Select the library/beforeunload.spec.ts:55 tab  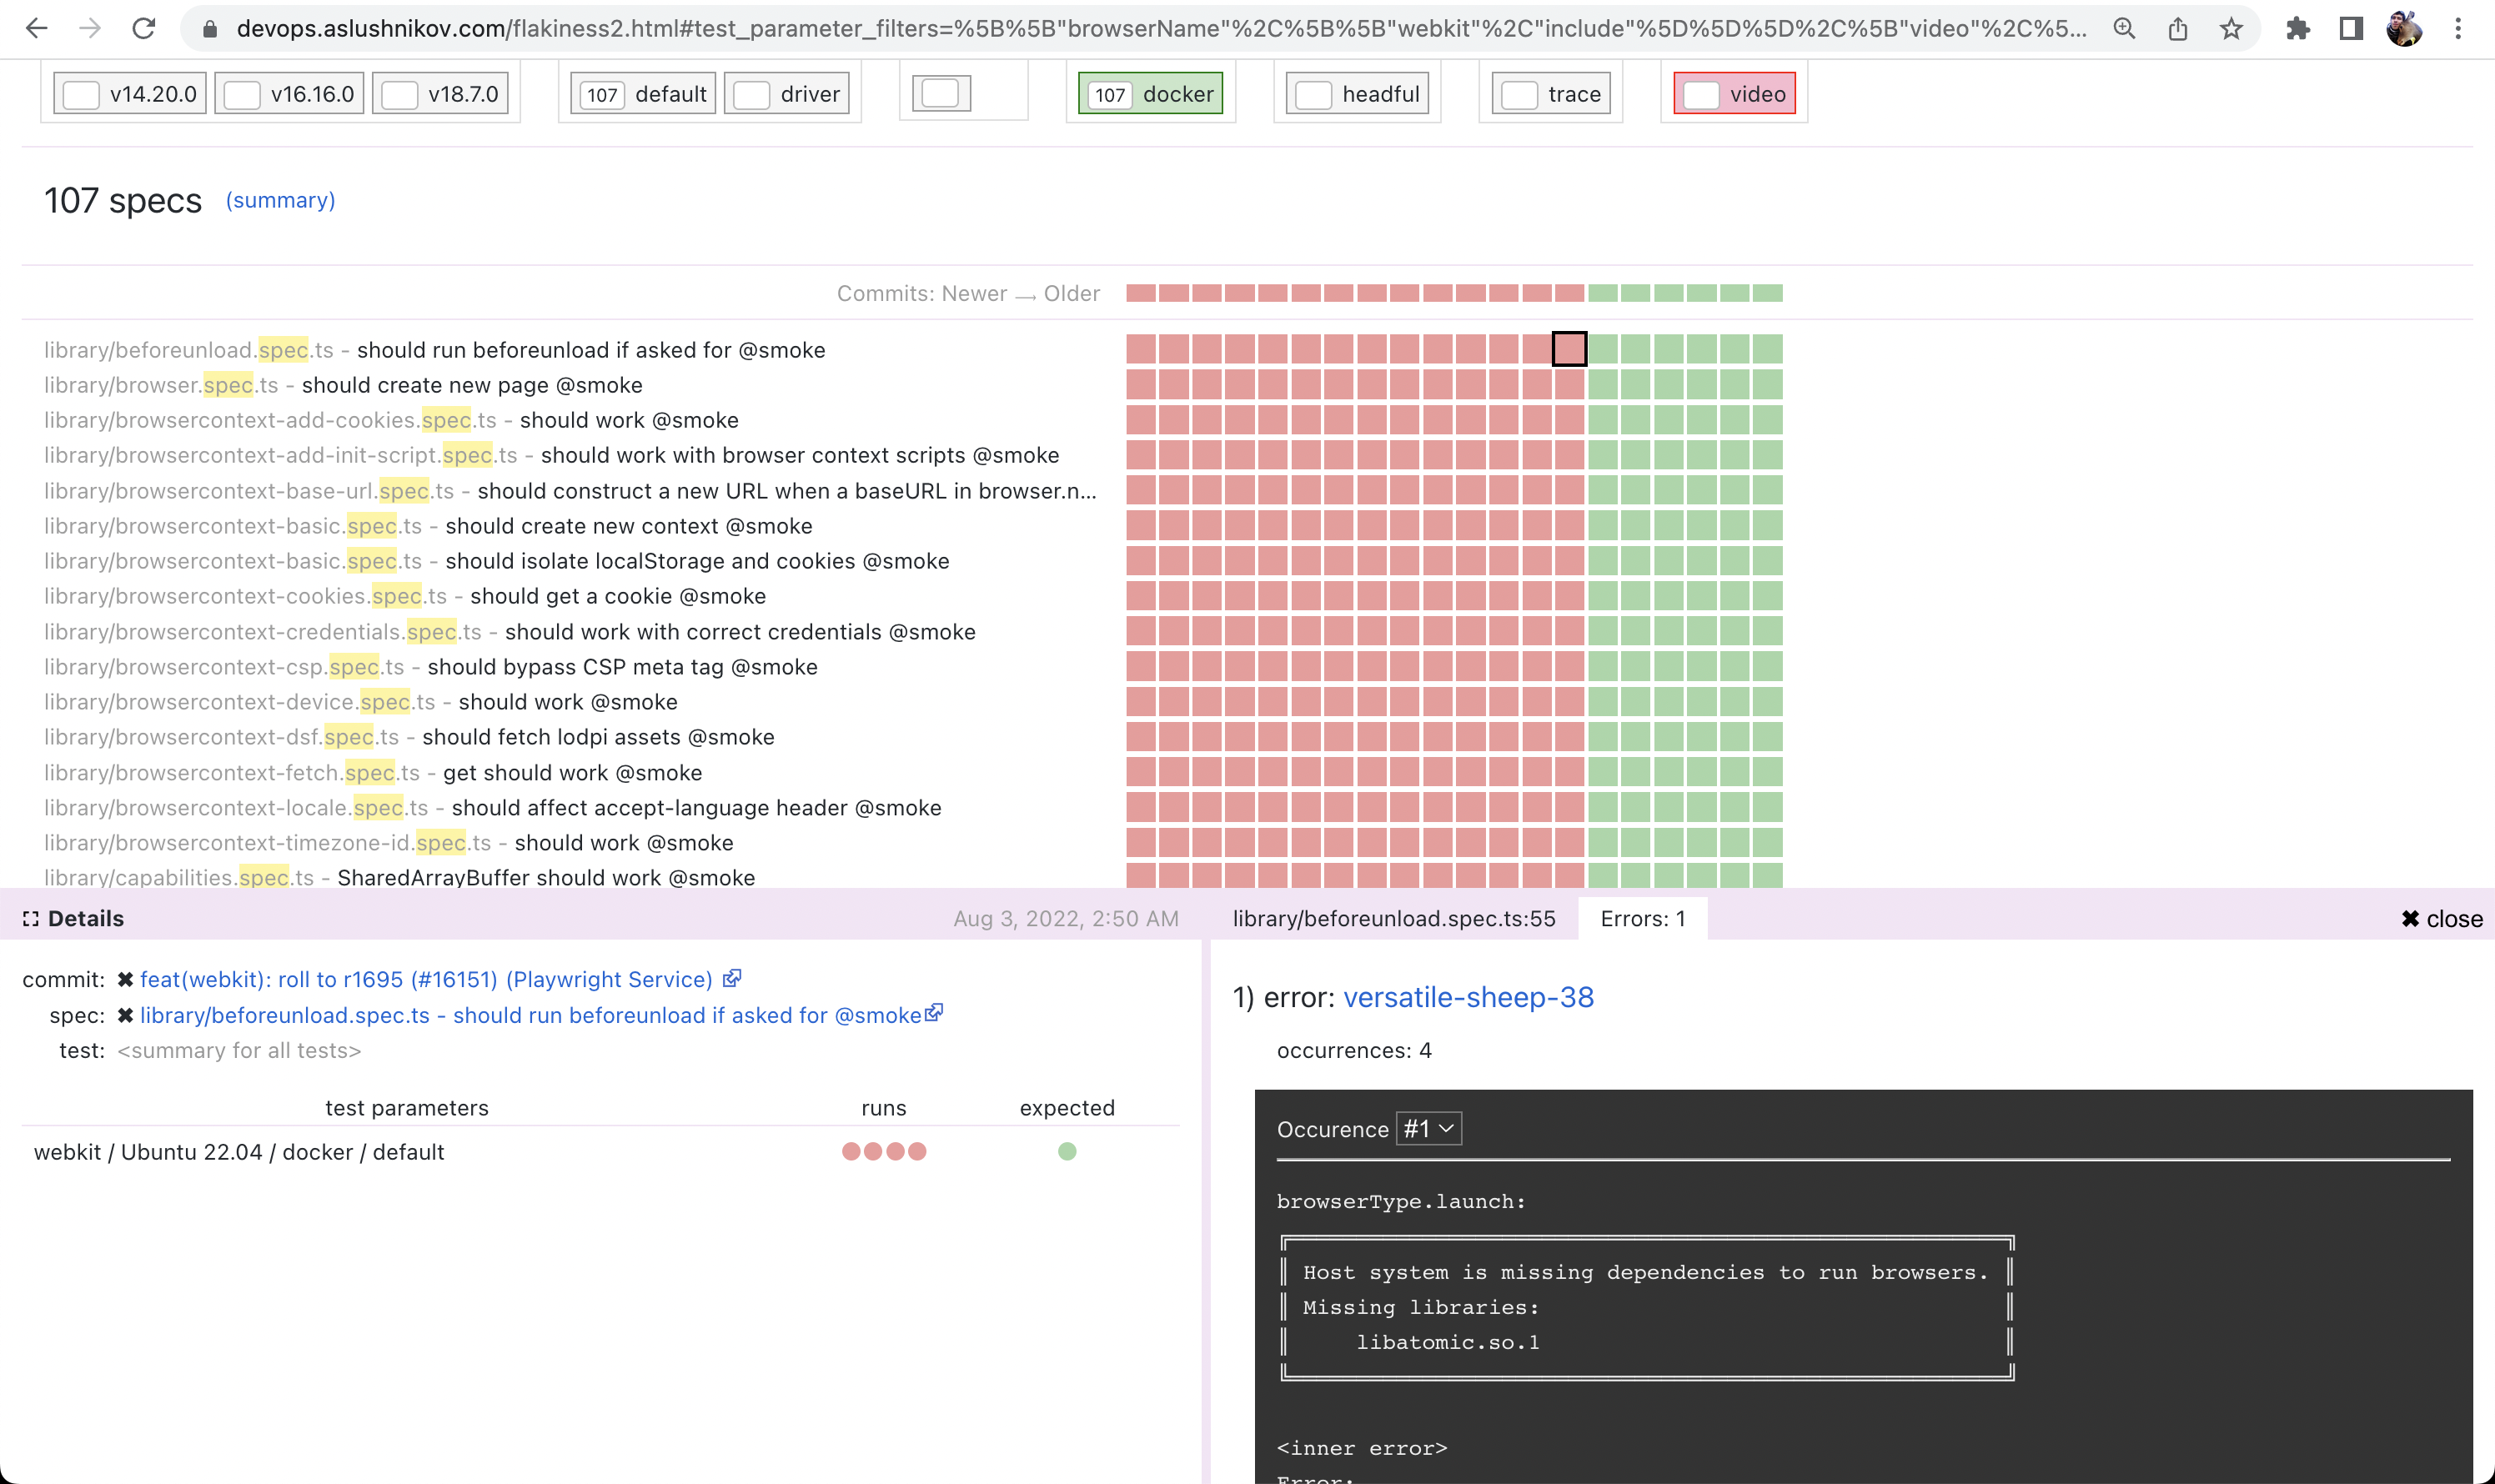click(x=1393, y=918)
